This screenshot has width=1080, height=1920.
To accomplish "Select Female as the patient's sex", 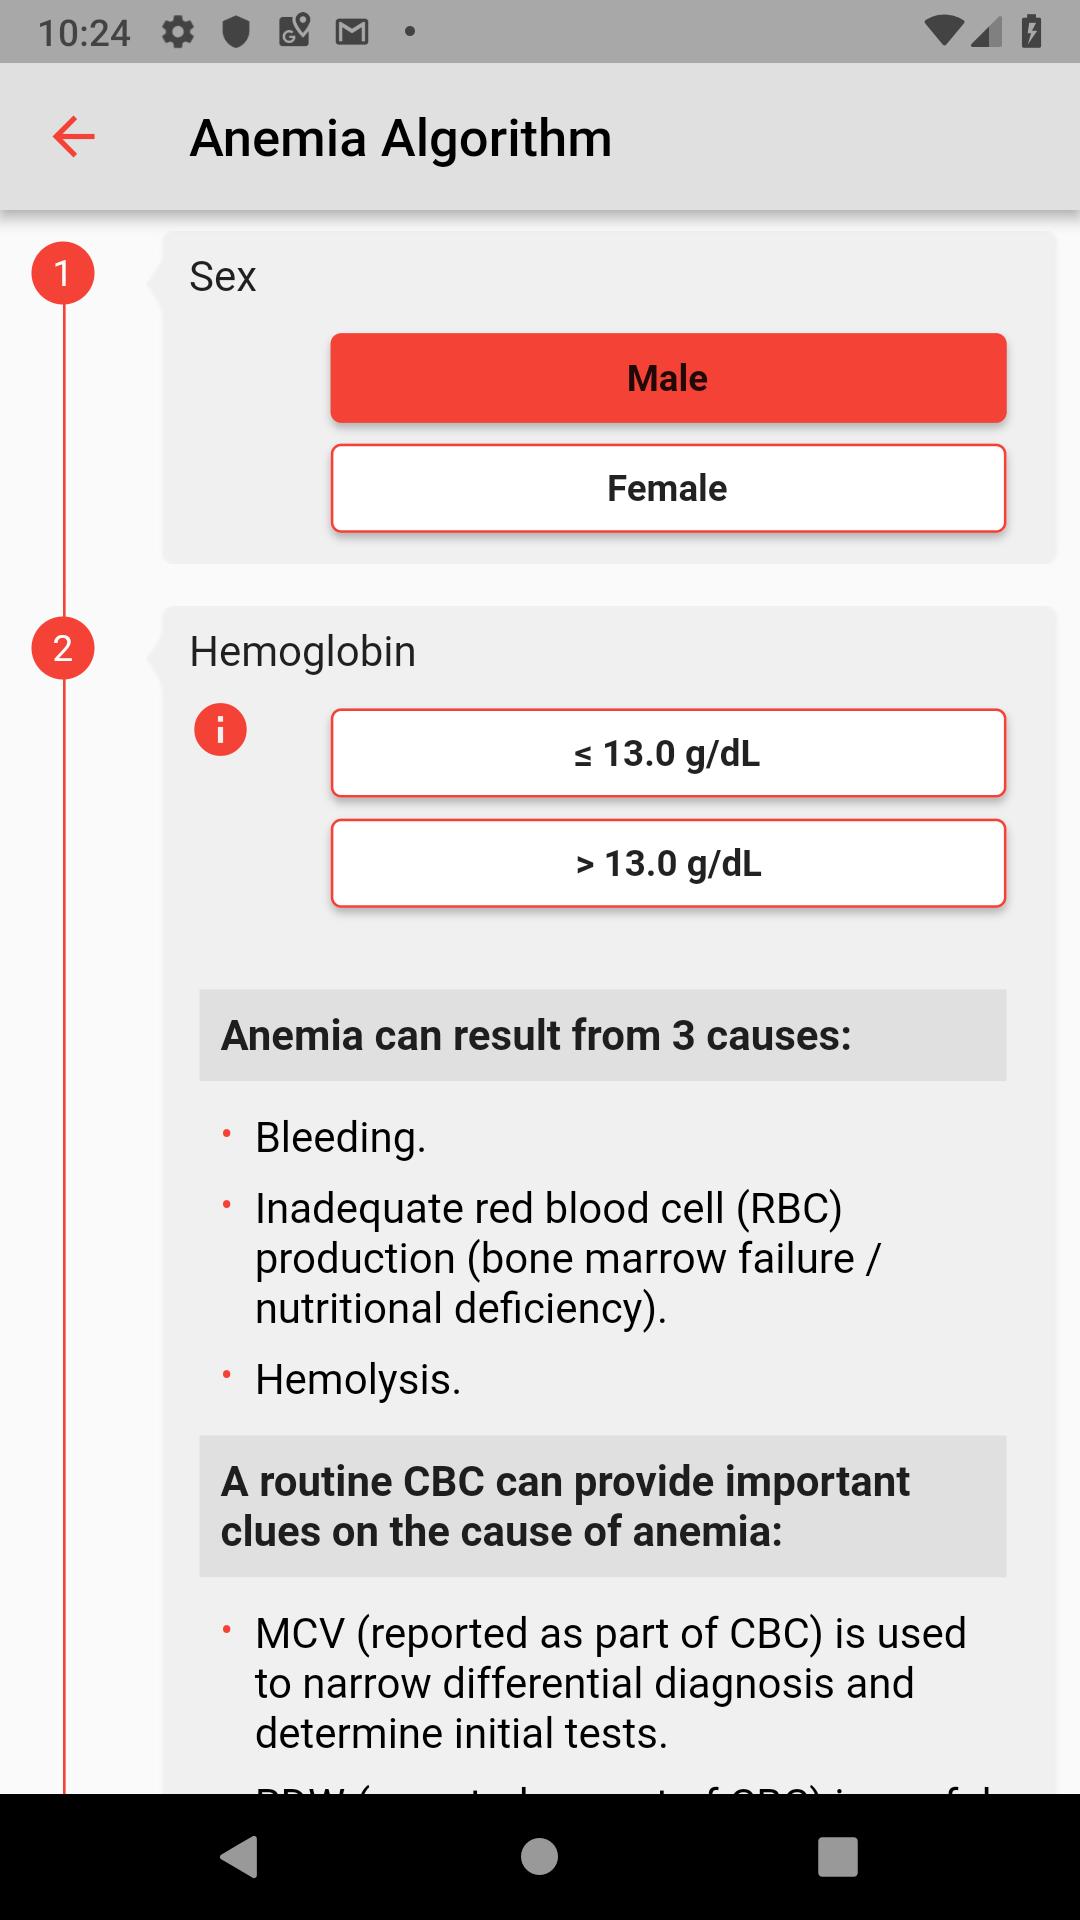I will (x=667, y=487).
